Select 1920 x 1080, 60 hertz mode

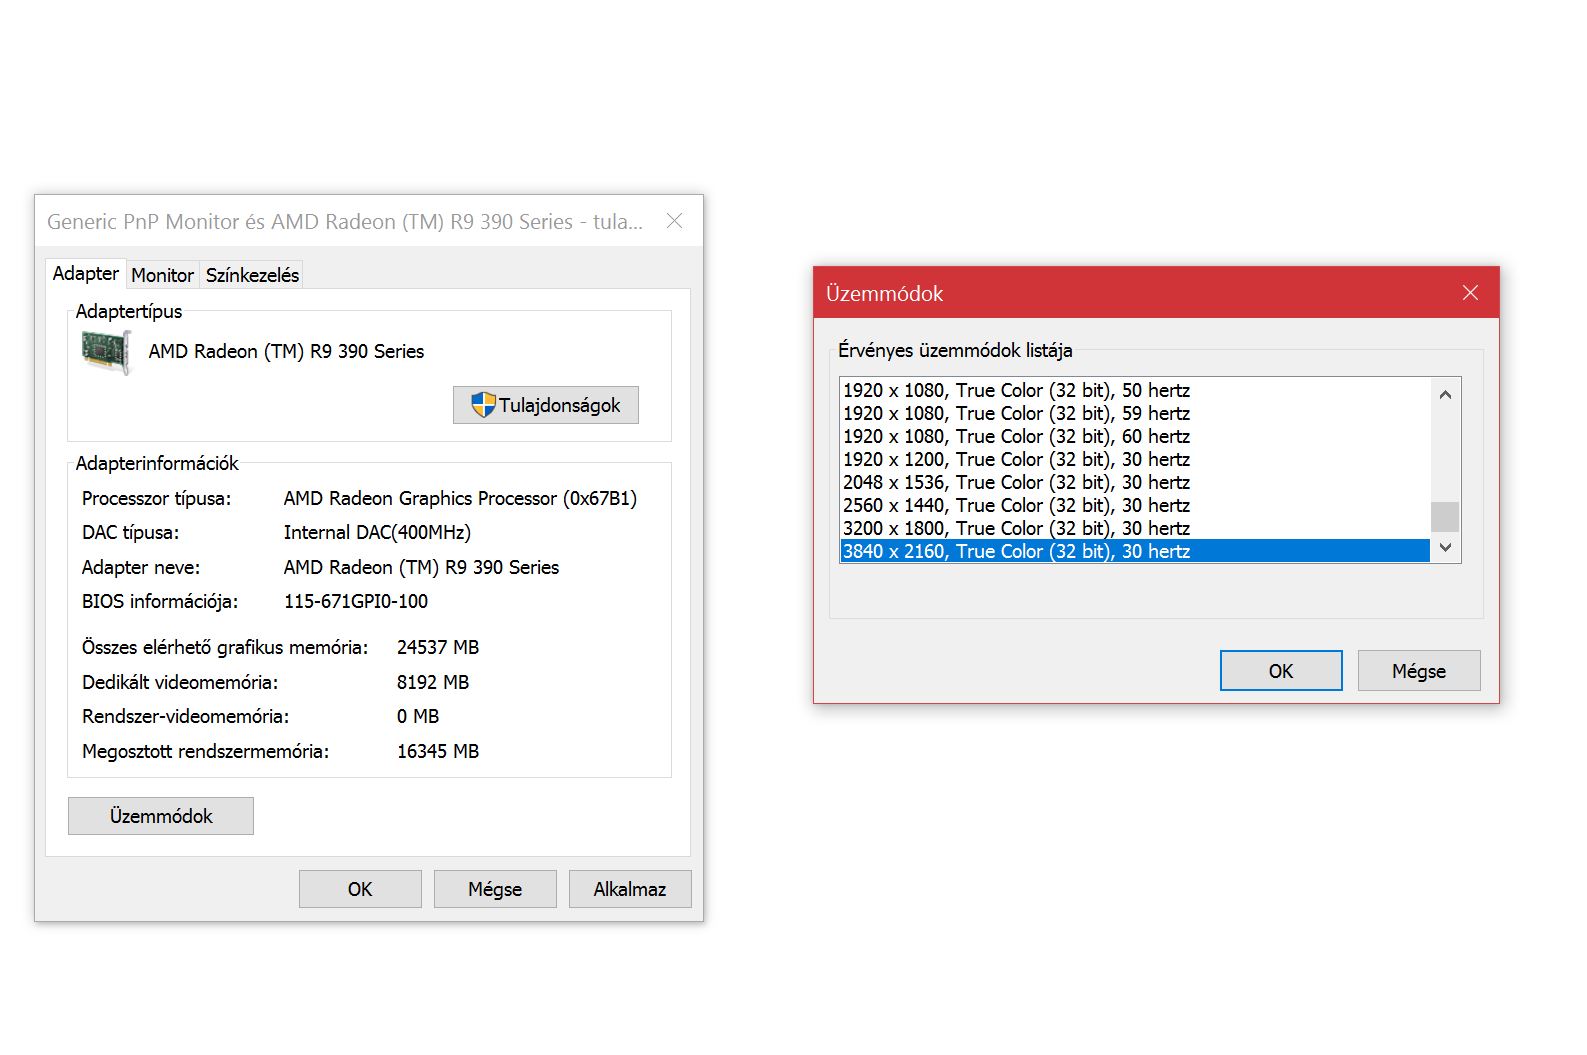pyautogui.click(x=1135, y=436)
